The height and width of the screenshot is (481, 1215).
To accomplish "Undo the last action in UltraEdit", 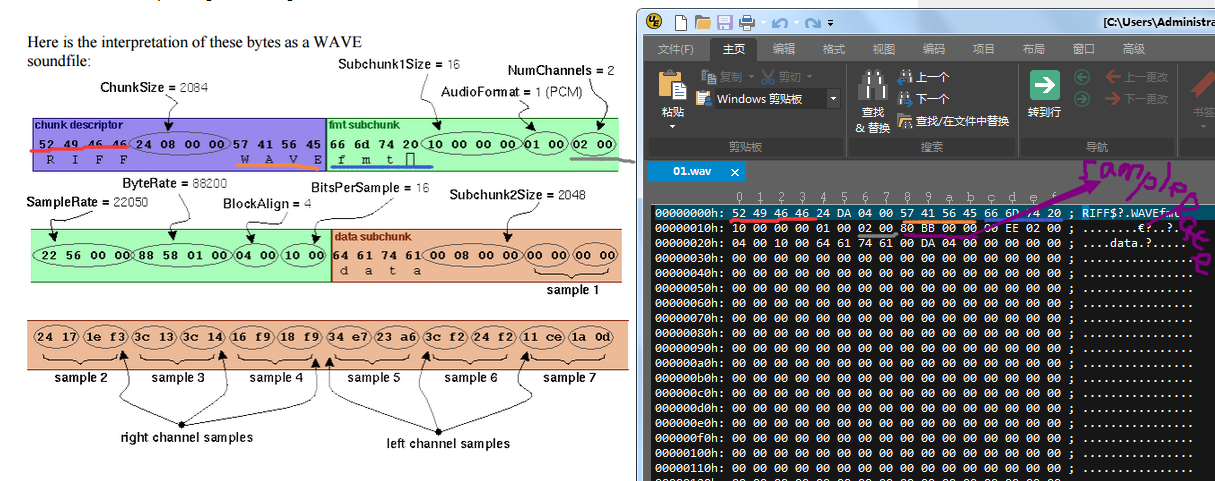I will click(779, 22).
